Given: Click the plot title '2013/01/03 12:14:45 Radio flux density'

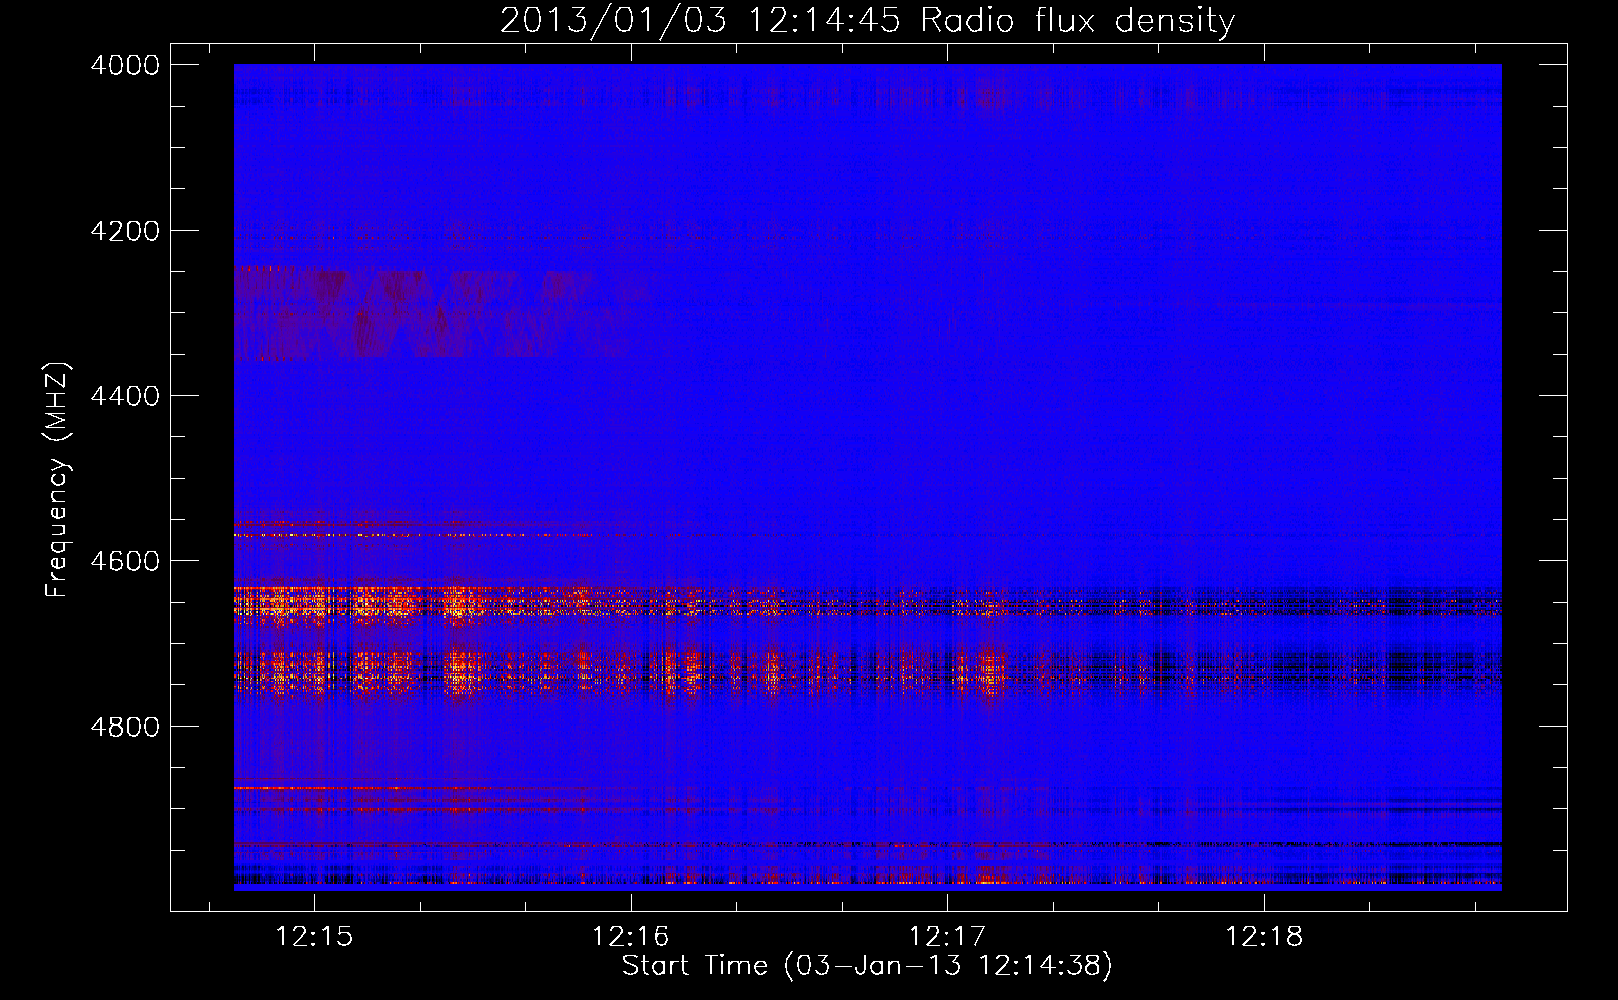Looking at the screenshot, I should click(x=867, y=21).
